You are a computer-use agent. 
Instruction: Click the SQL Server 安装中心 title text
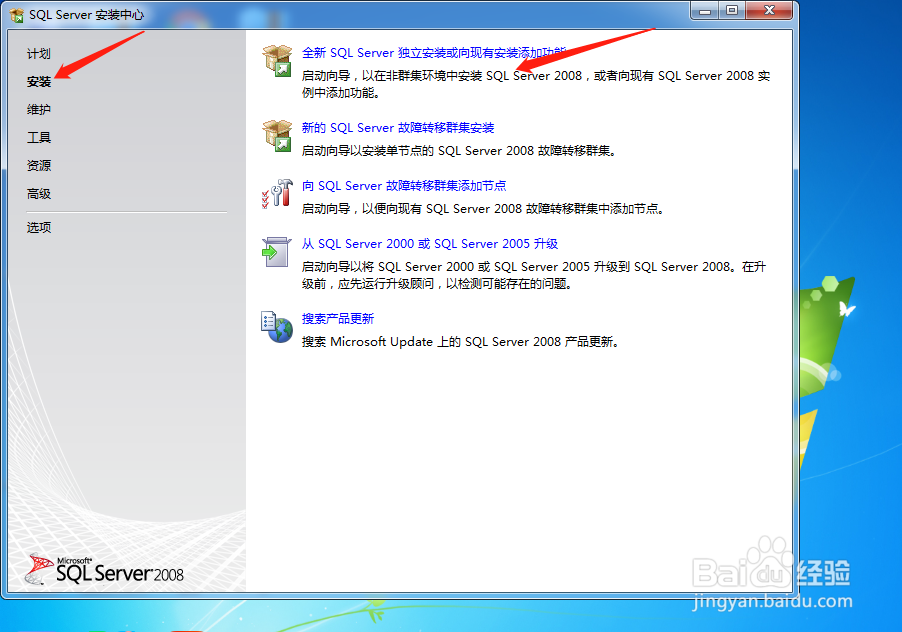(86, 15)
